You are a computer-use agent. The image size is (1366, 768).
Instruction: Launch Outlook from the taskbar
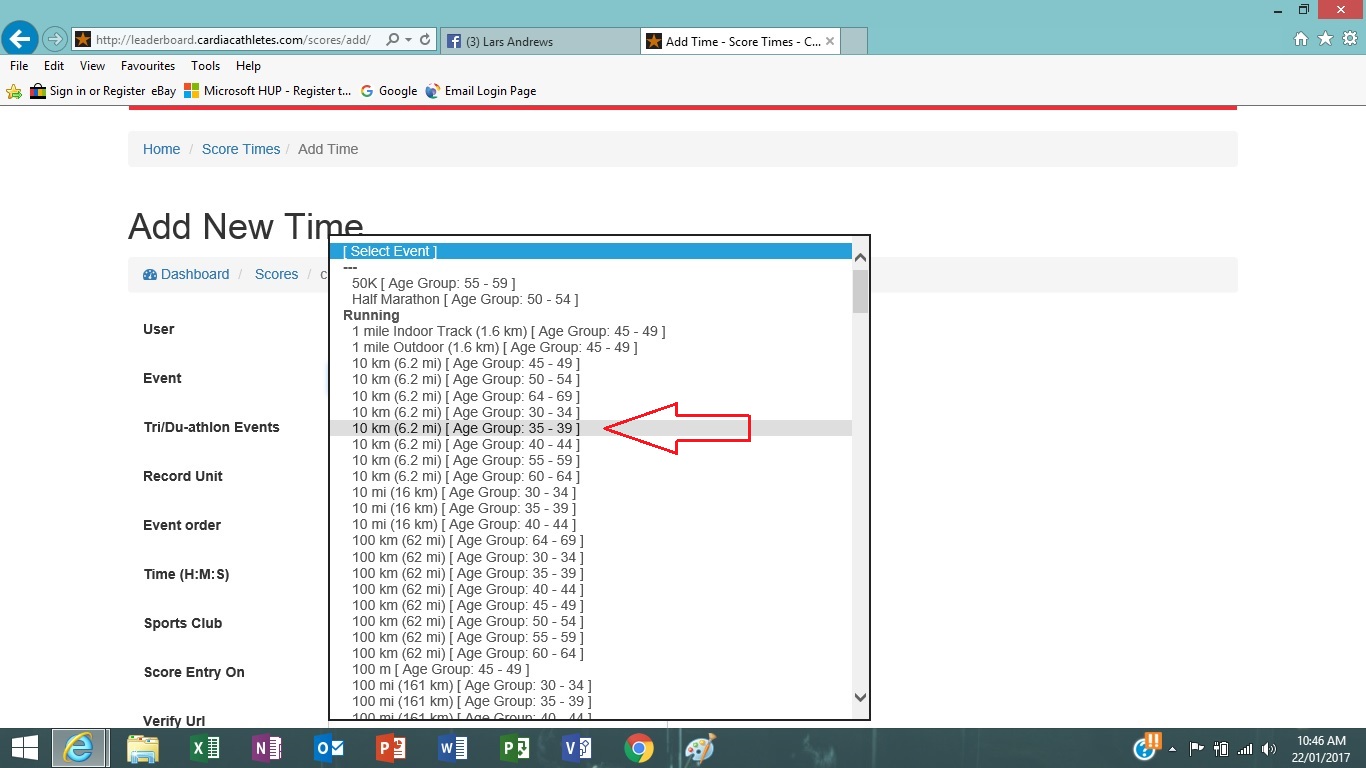pos(329,748)
